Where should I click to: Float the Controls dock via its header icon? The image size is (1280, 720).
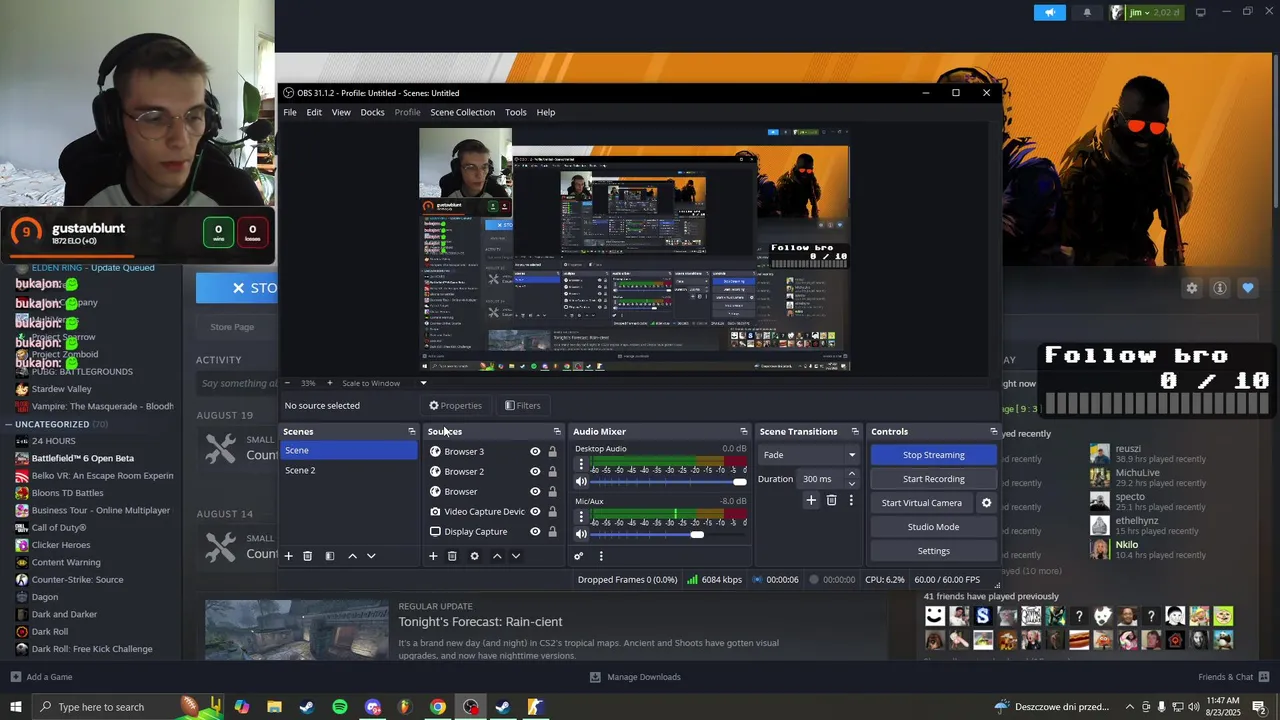click(993, 432)
